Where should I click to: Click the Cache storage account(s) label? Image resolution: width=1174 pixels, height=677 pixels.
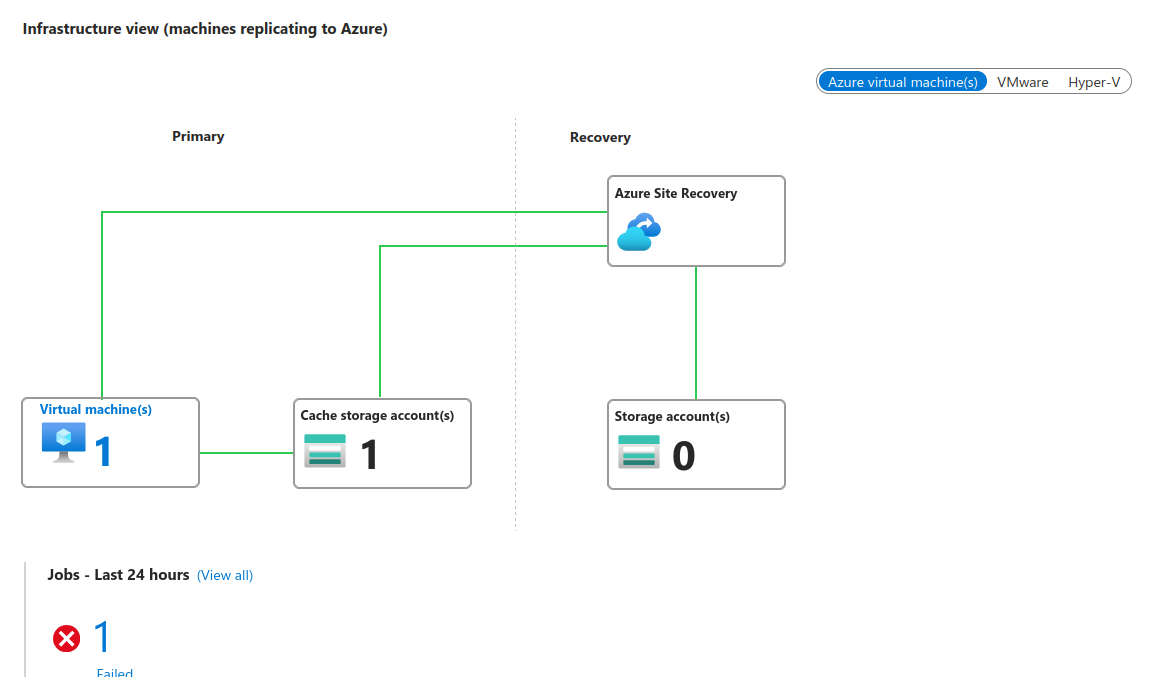click(377, 415)
